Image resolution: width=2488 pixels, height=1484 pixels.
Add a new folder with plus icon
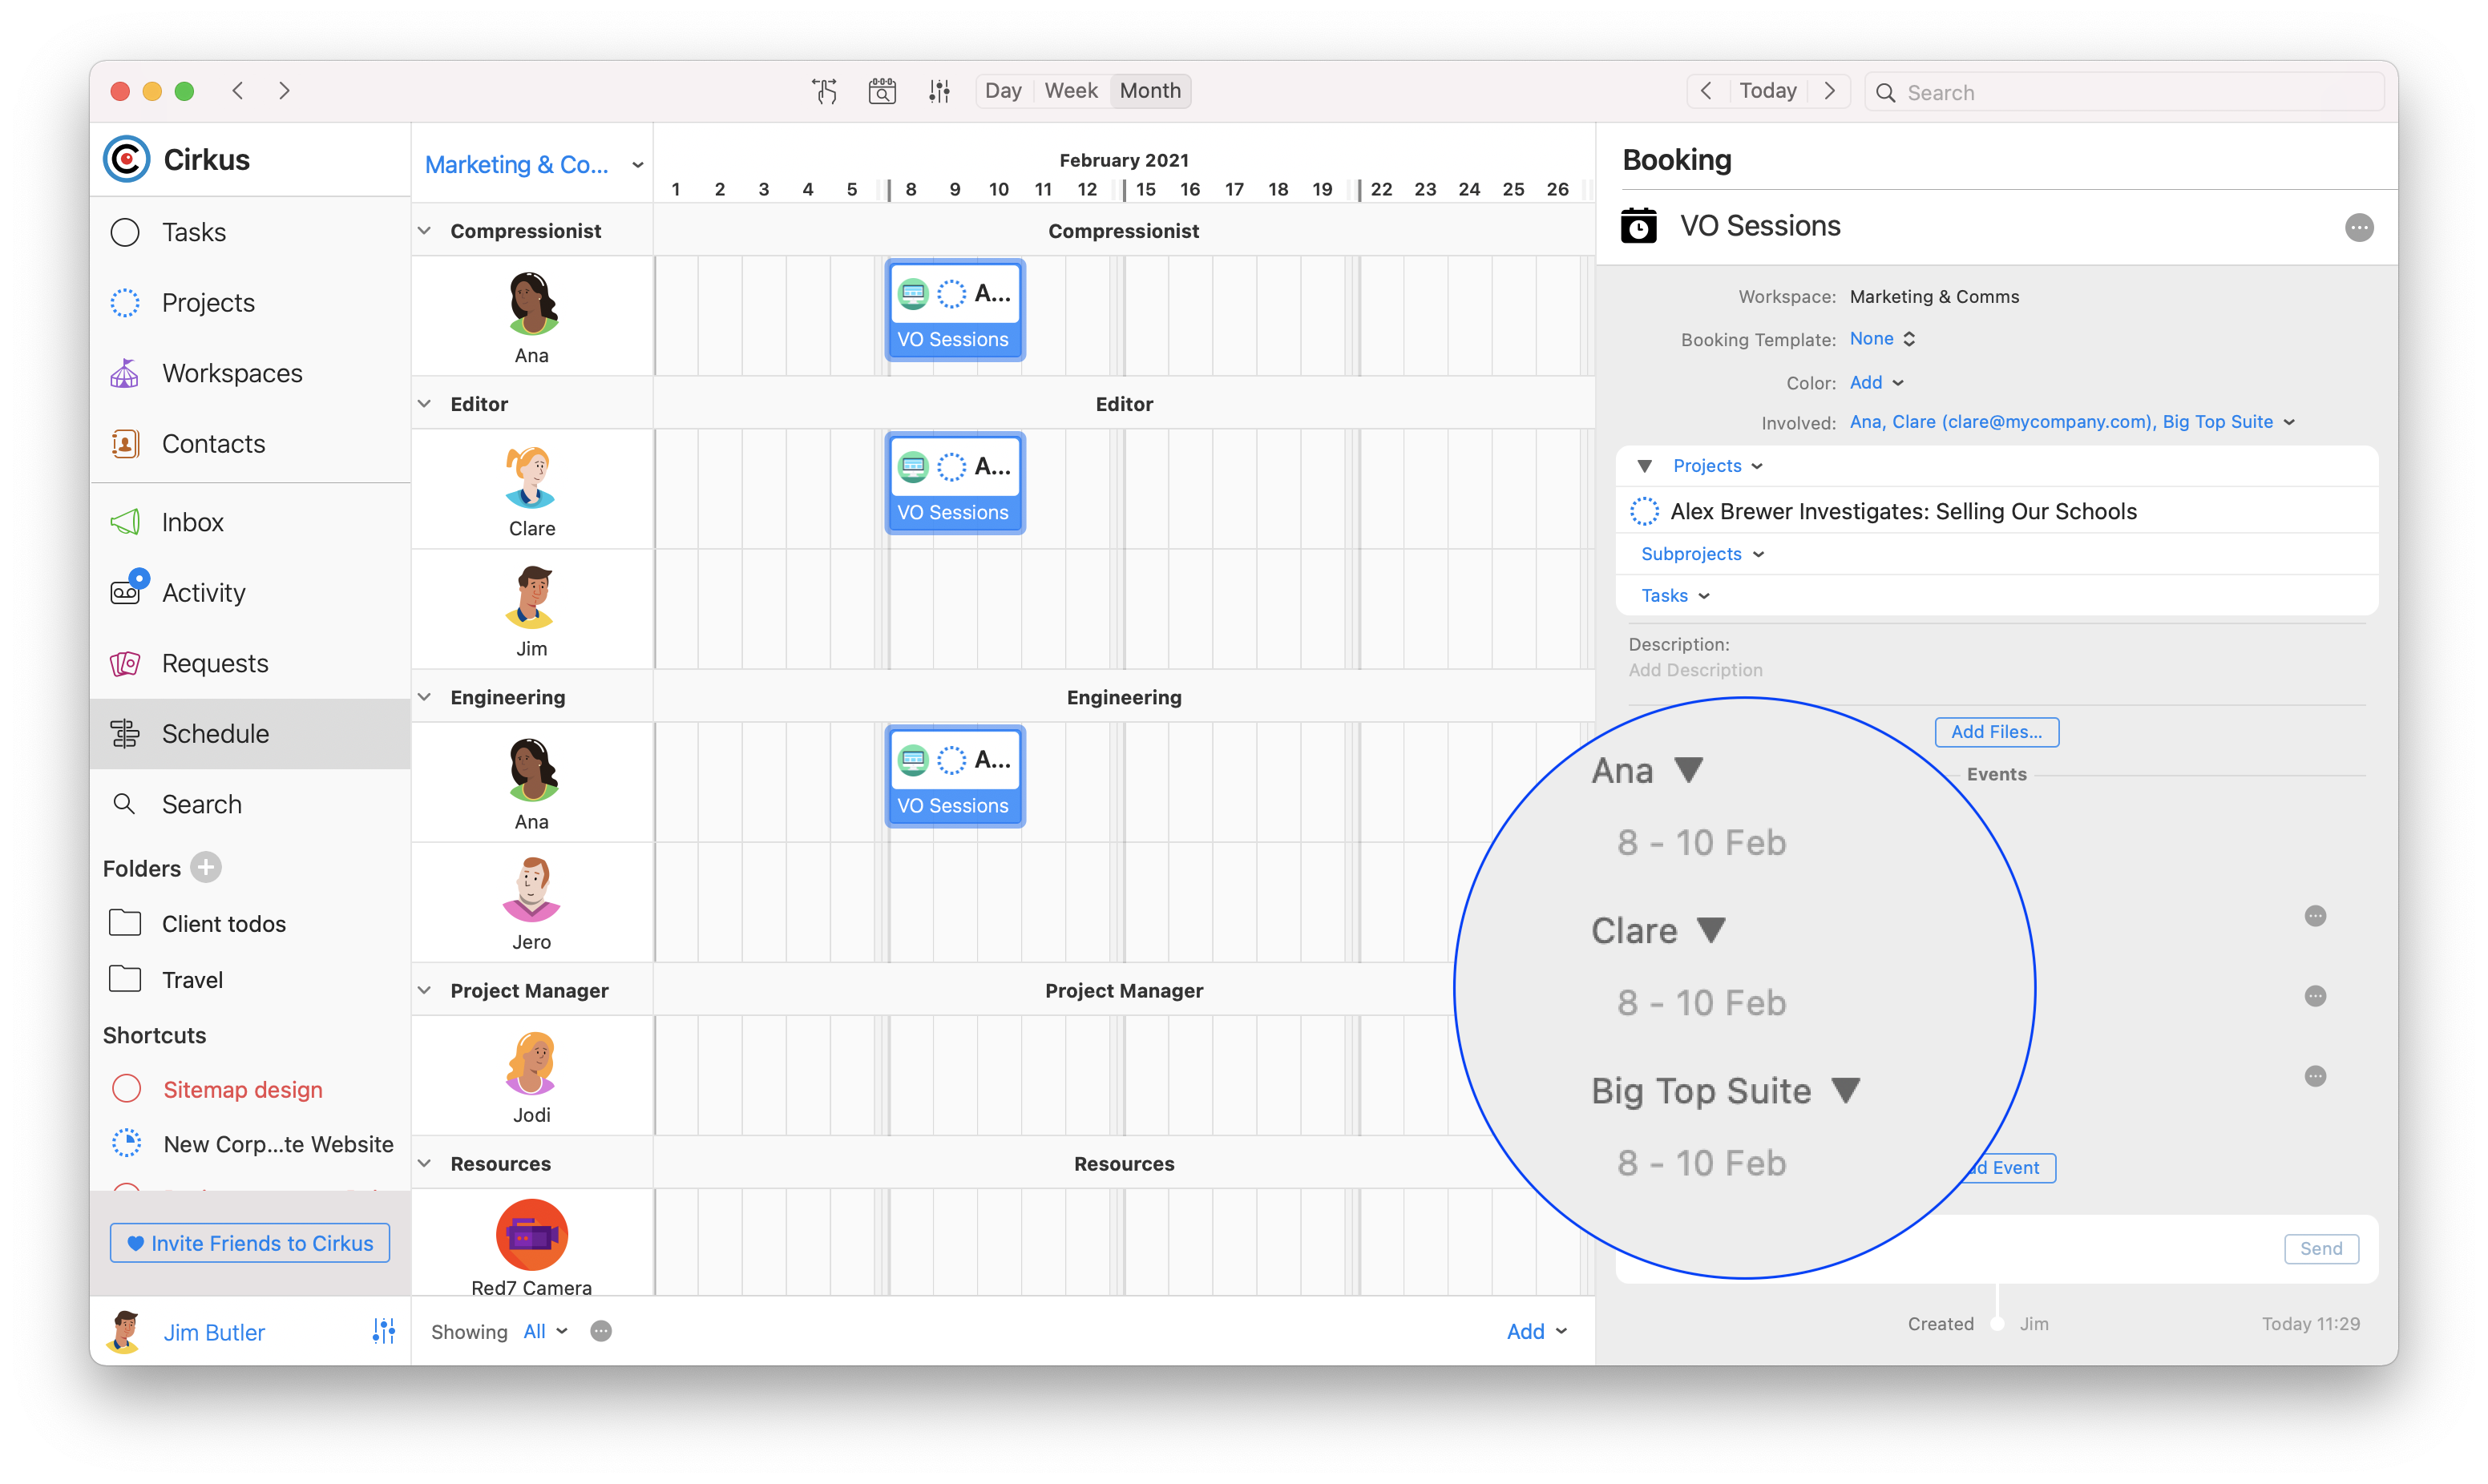coord(206,867)
